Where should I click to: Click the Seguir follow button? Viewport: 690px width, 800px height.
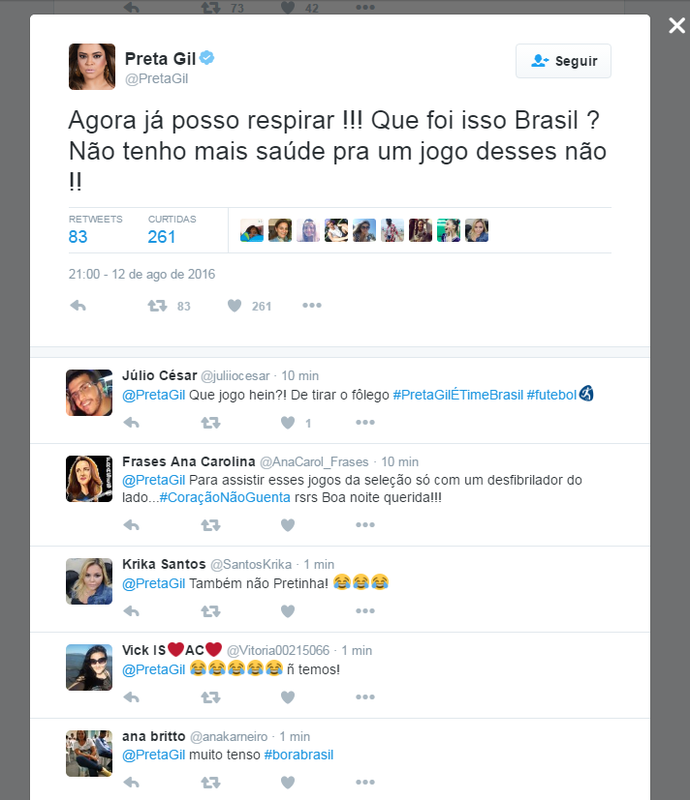point(563,61)
